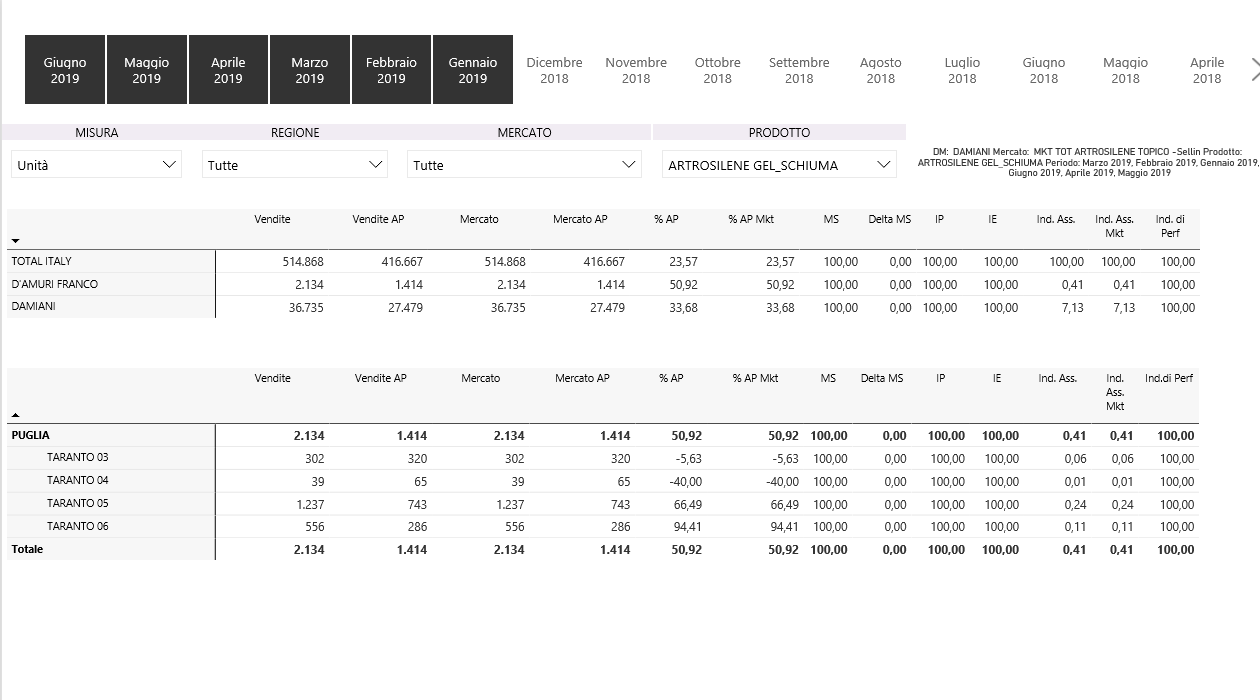Viewport: 1260px width, 700px height.
Task: Open the Misura dropdown showing Unità
Action: (96, 166)
